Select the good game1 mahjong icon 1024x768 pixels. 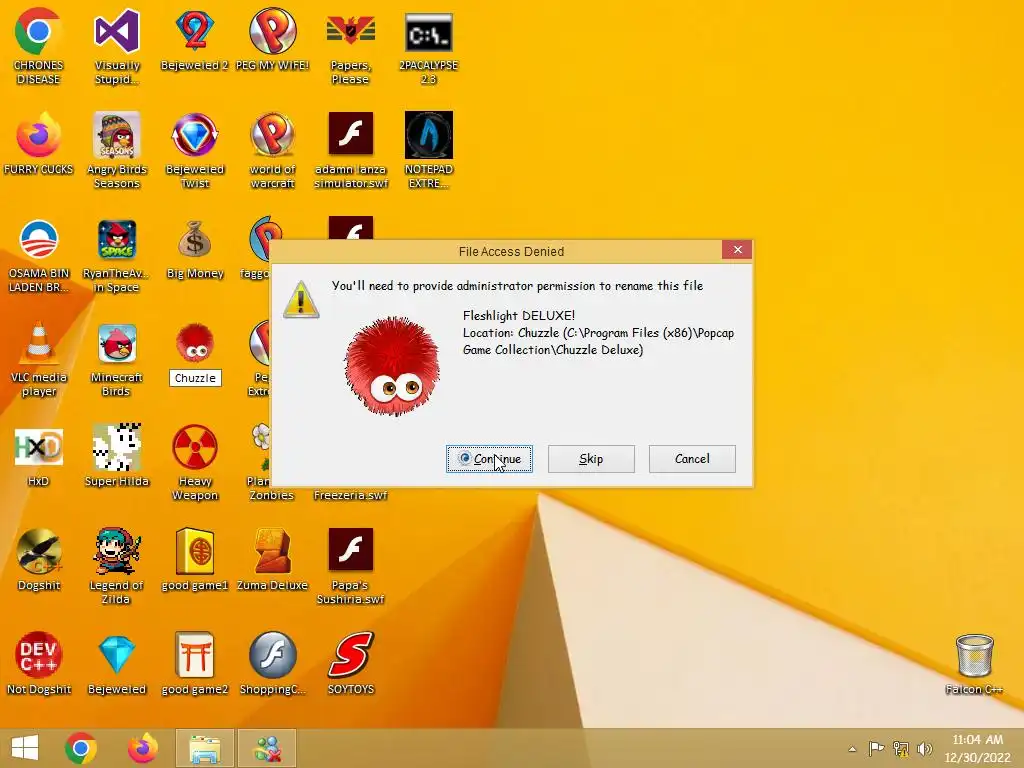tap(195, 551)
